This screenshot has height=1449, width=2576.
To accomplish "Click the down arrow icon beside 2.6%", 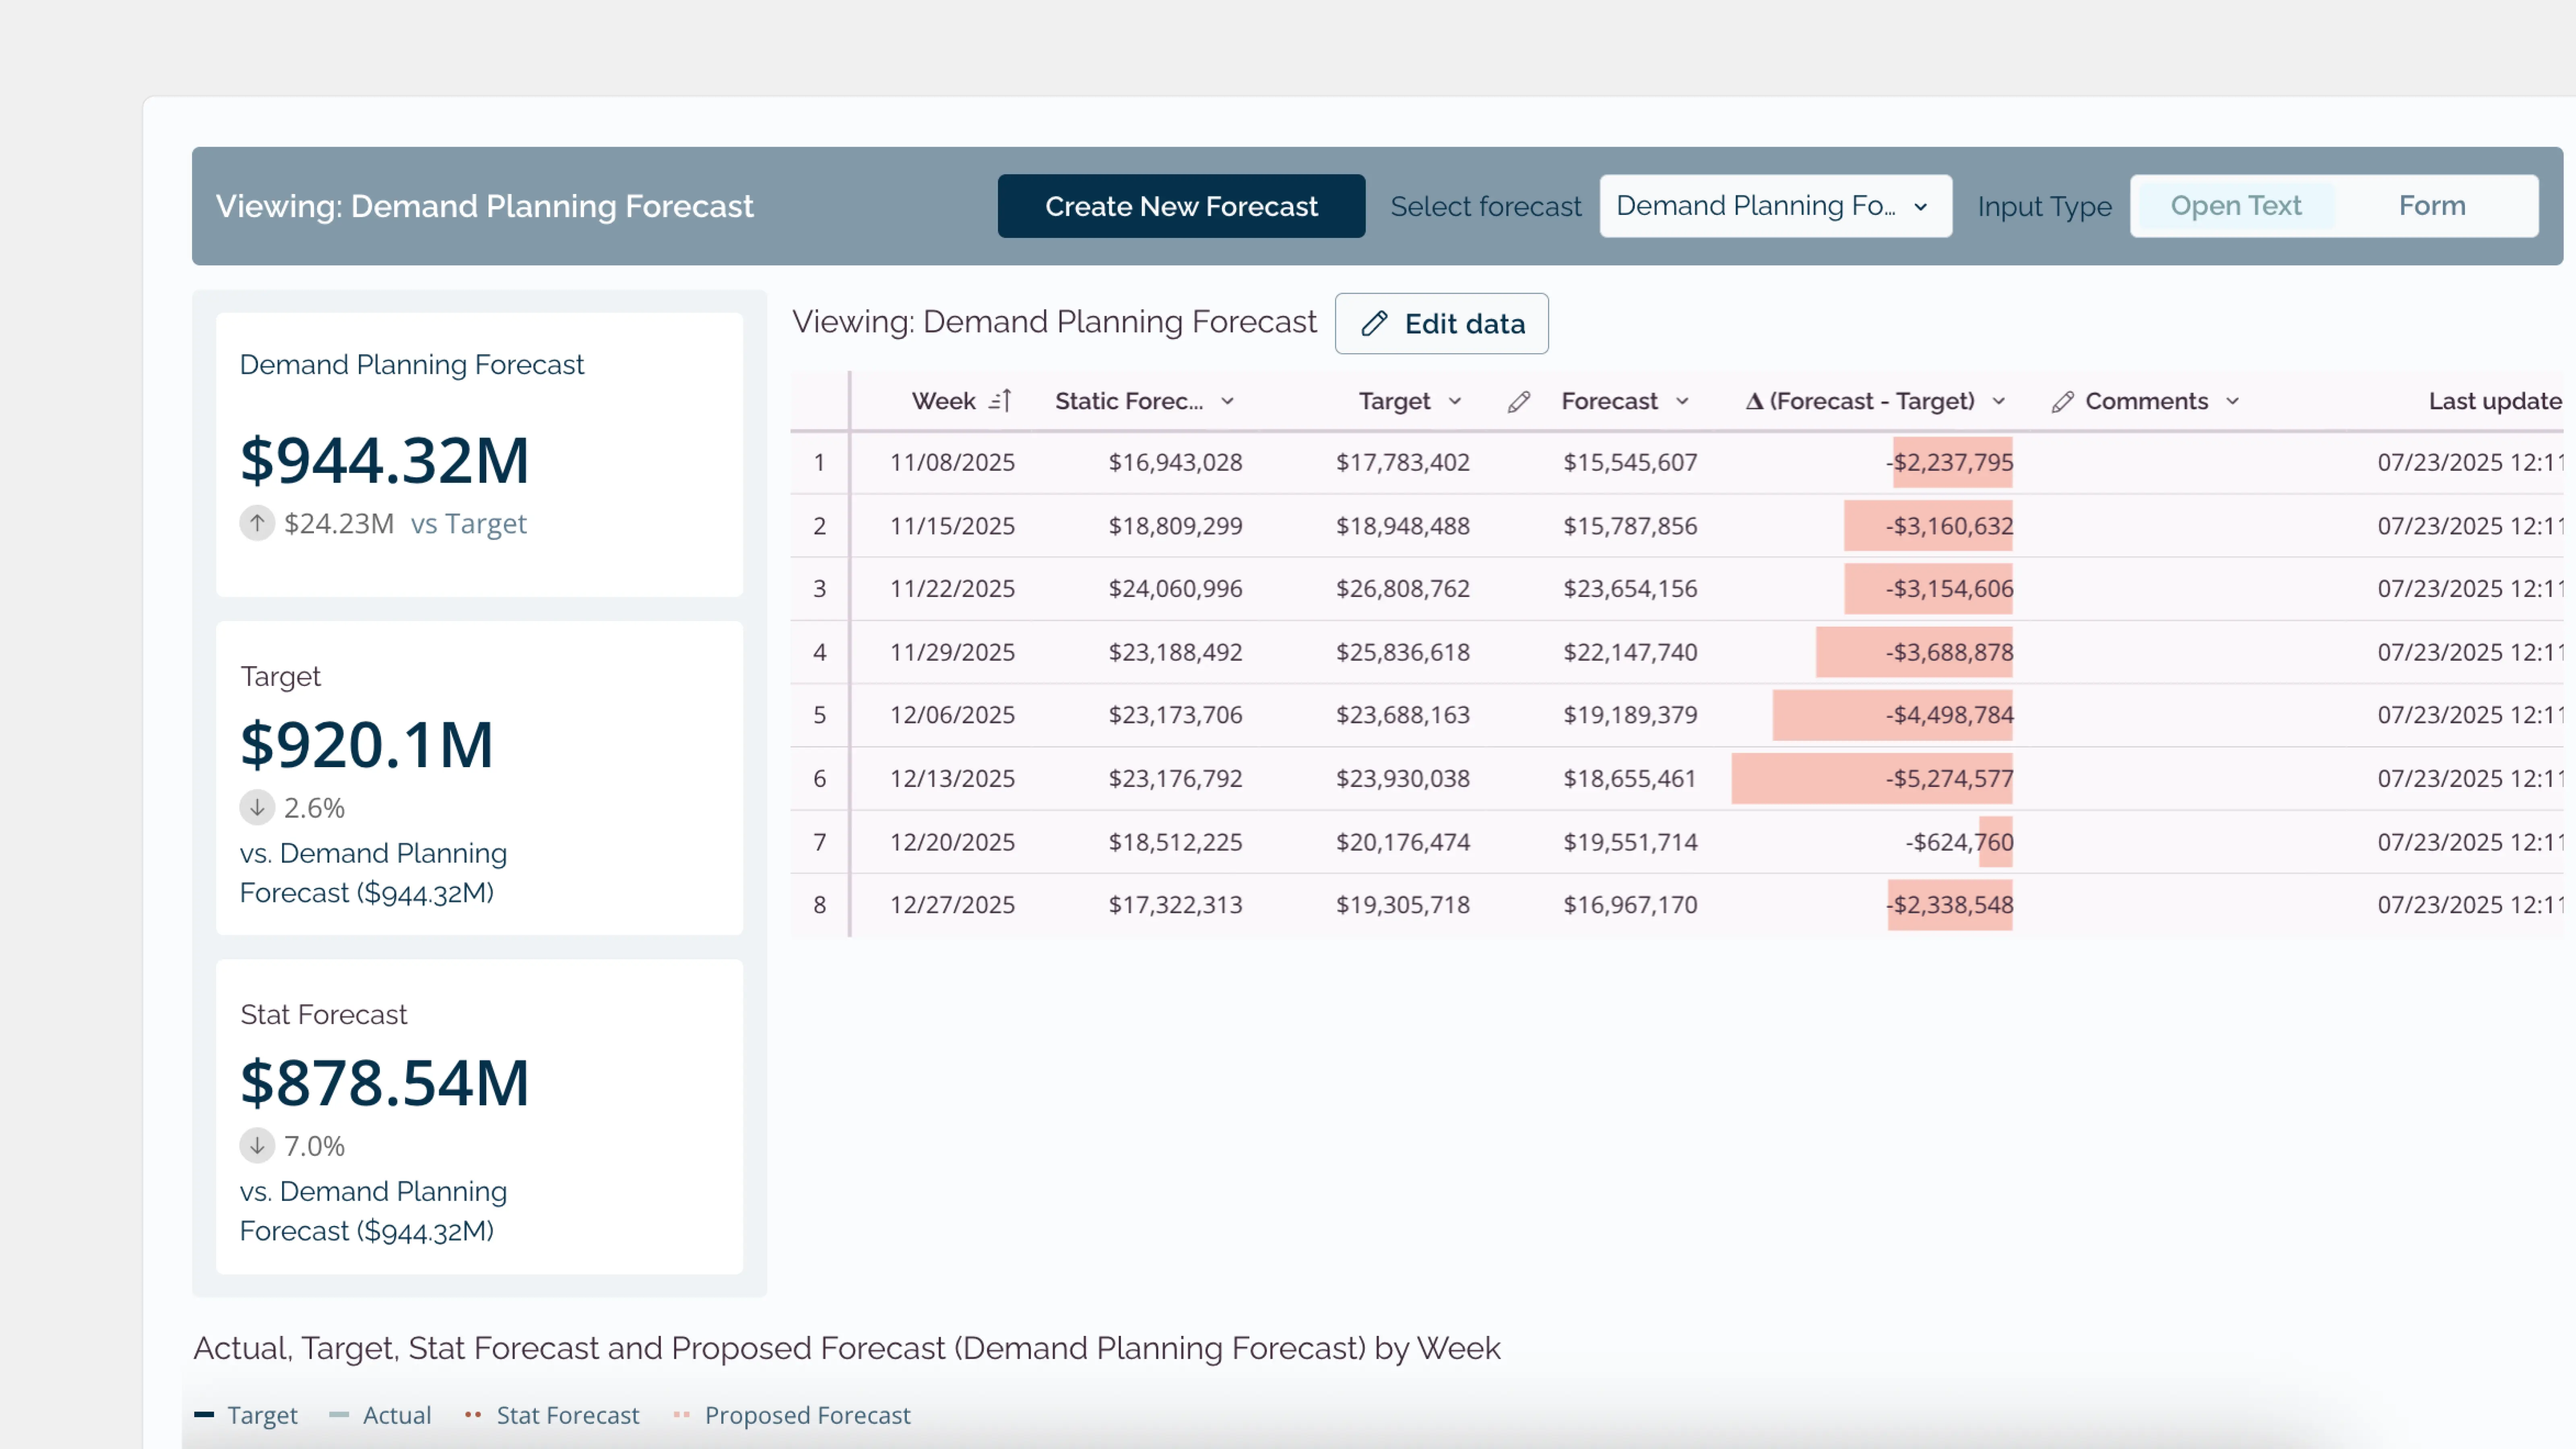I will pyautogui.click(x=257, y=807).
